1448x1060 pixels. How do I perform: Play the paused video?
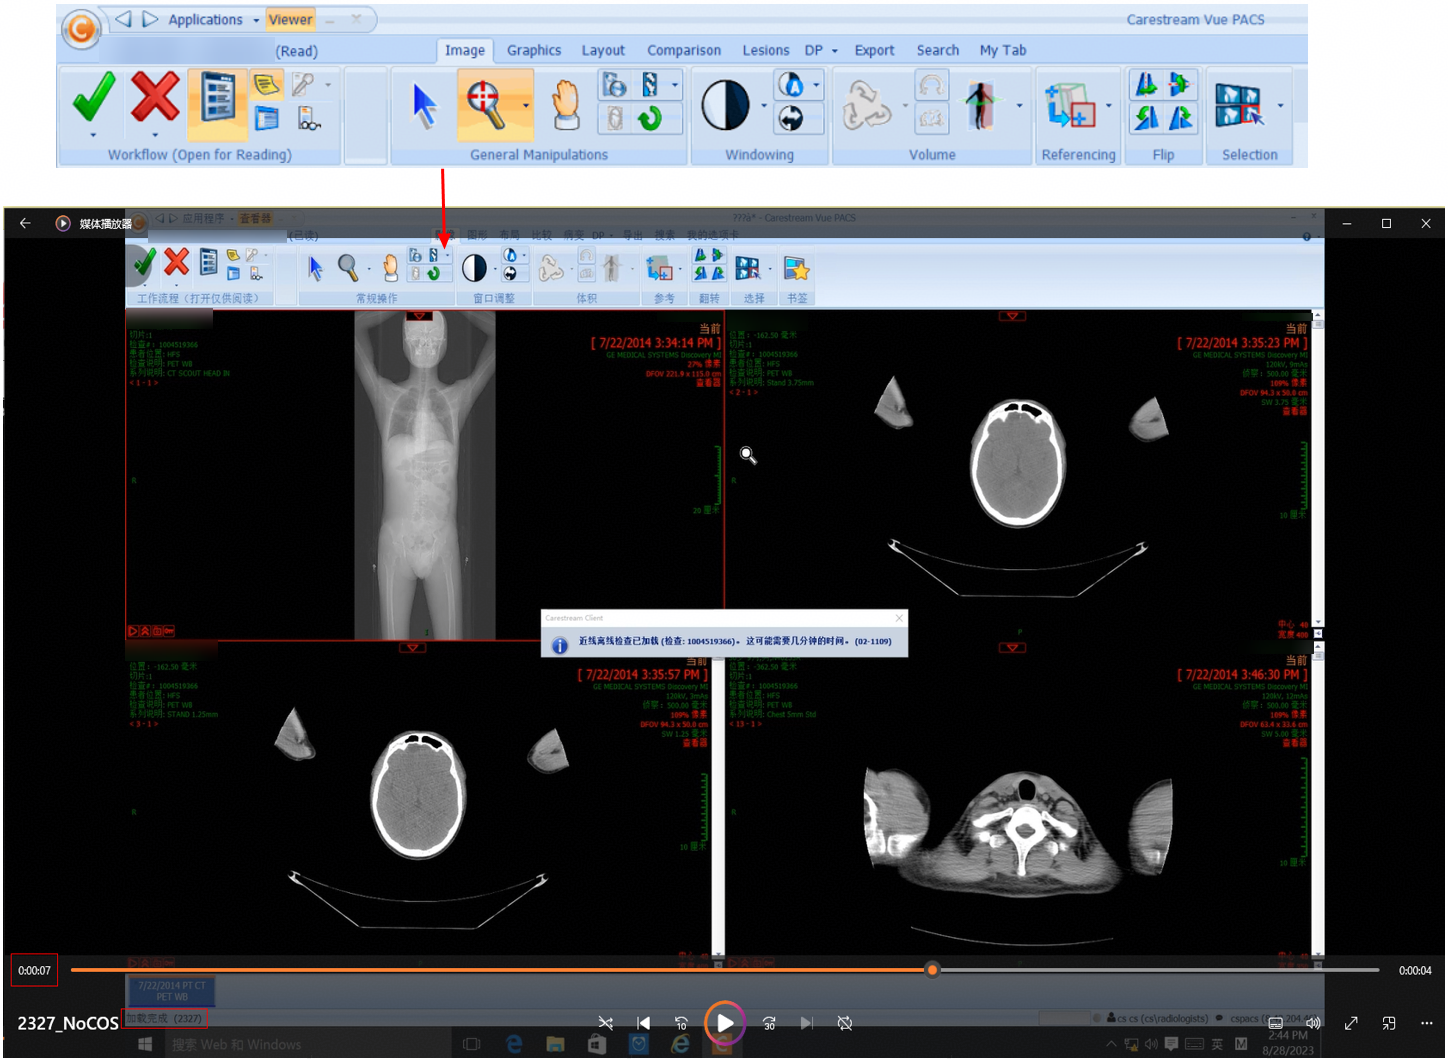(725, 1023)
